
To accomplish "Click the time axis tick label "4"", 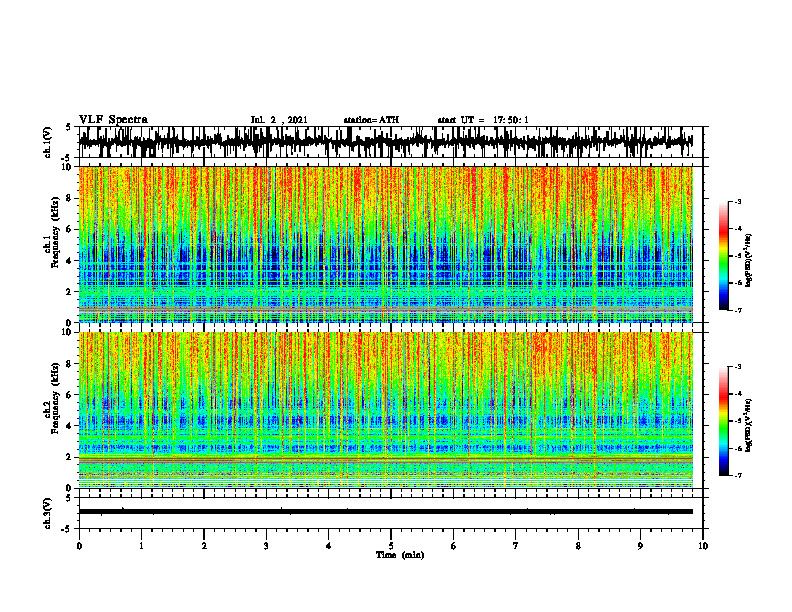I will (x=329, y=546).
